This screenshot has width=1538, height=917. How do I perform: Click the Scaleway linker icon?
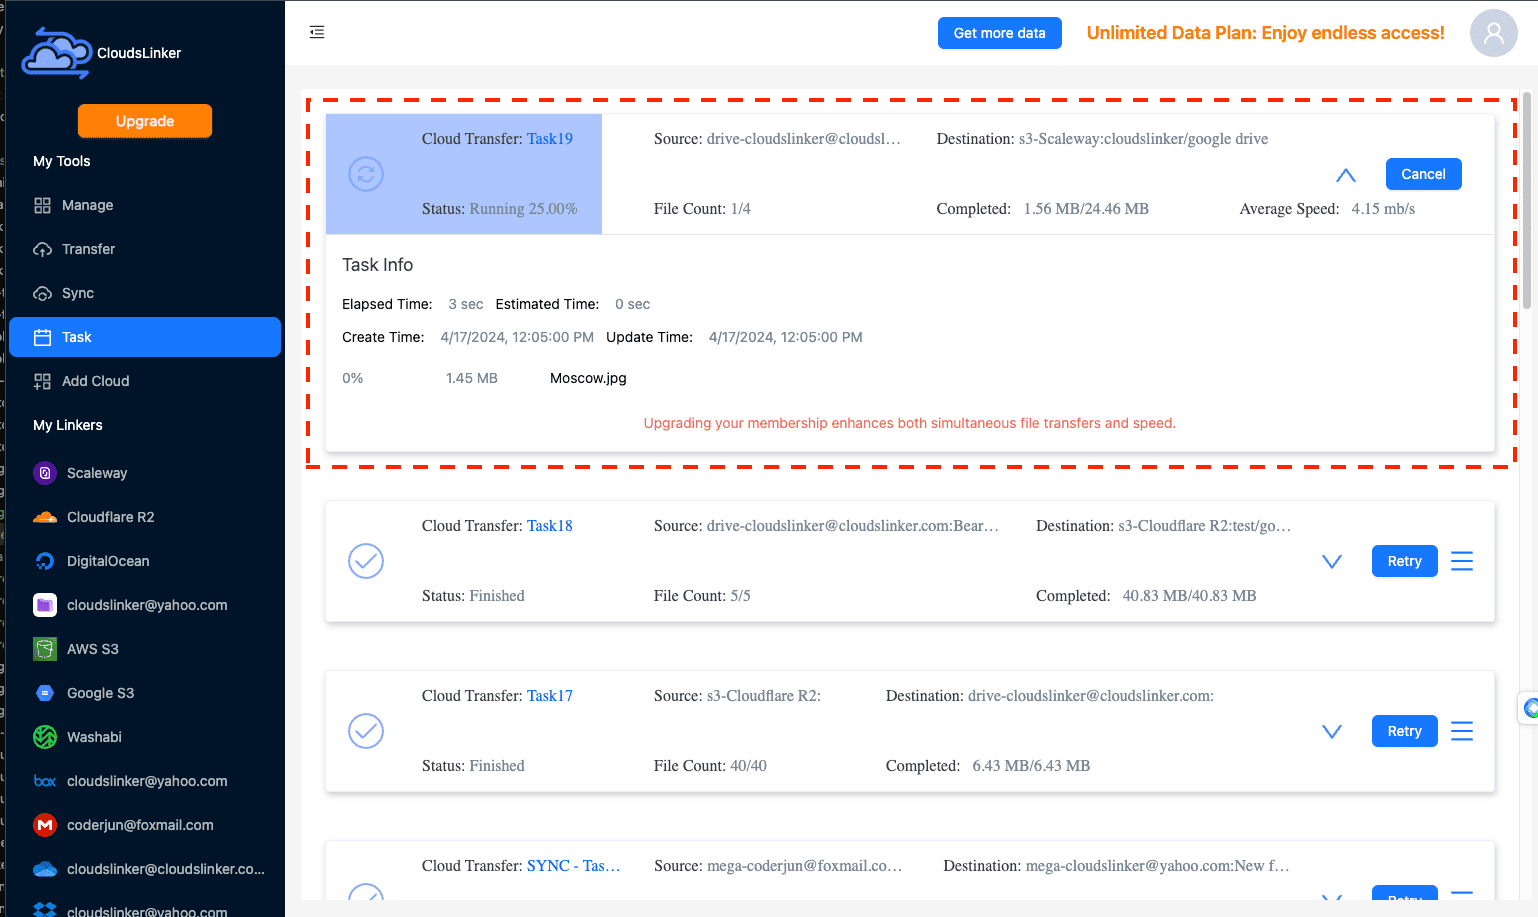[45, 473]
